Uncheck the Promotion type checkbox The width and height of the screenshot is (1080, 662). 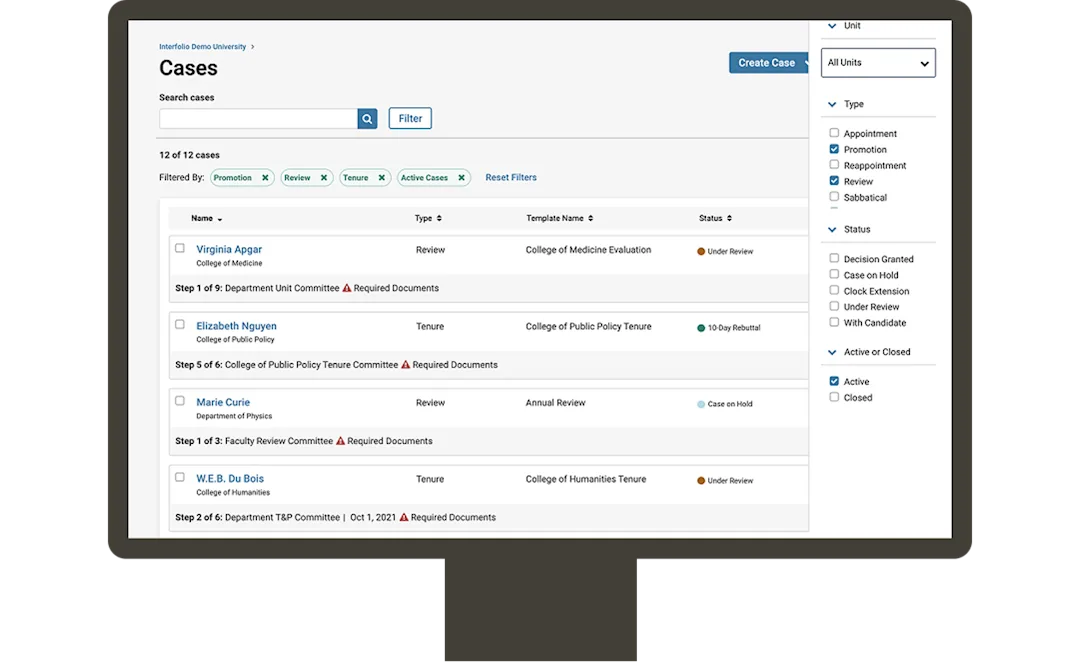click(834, 149)
